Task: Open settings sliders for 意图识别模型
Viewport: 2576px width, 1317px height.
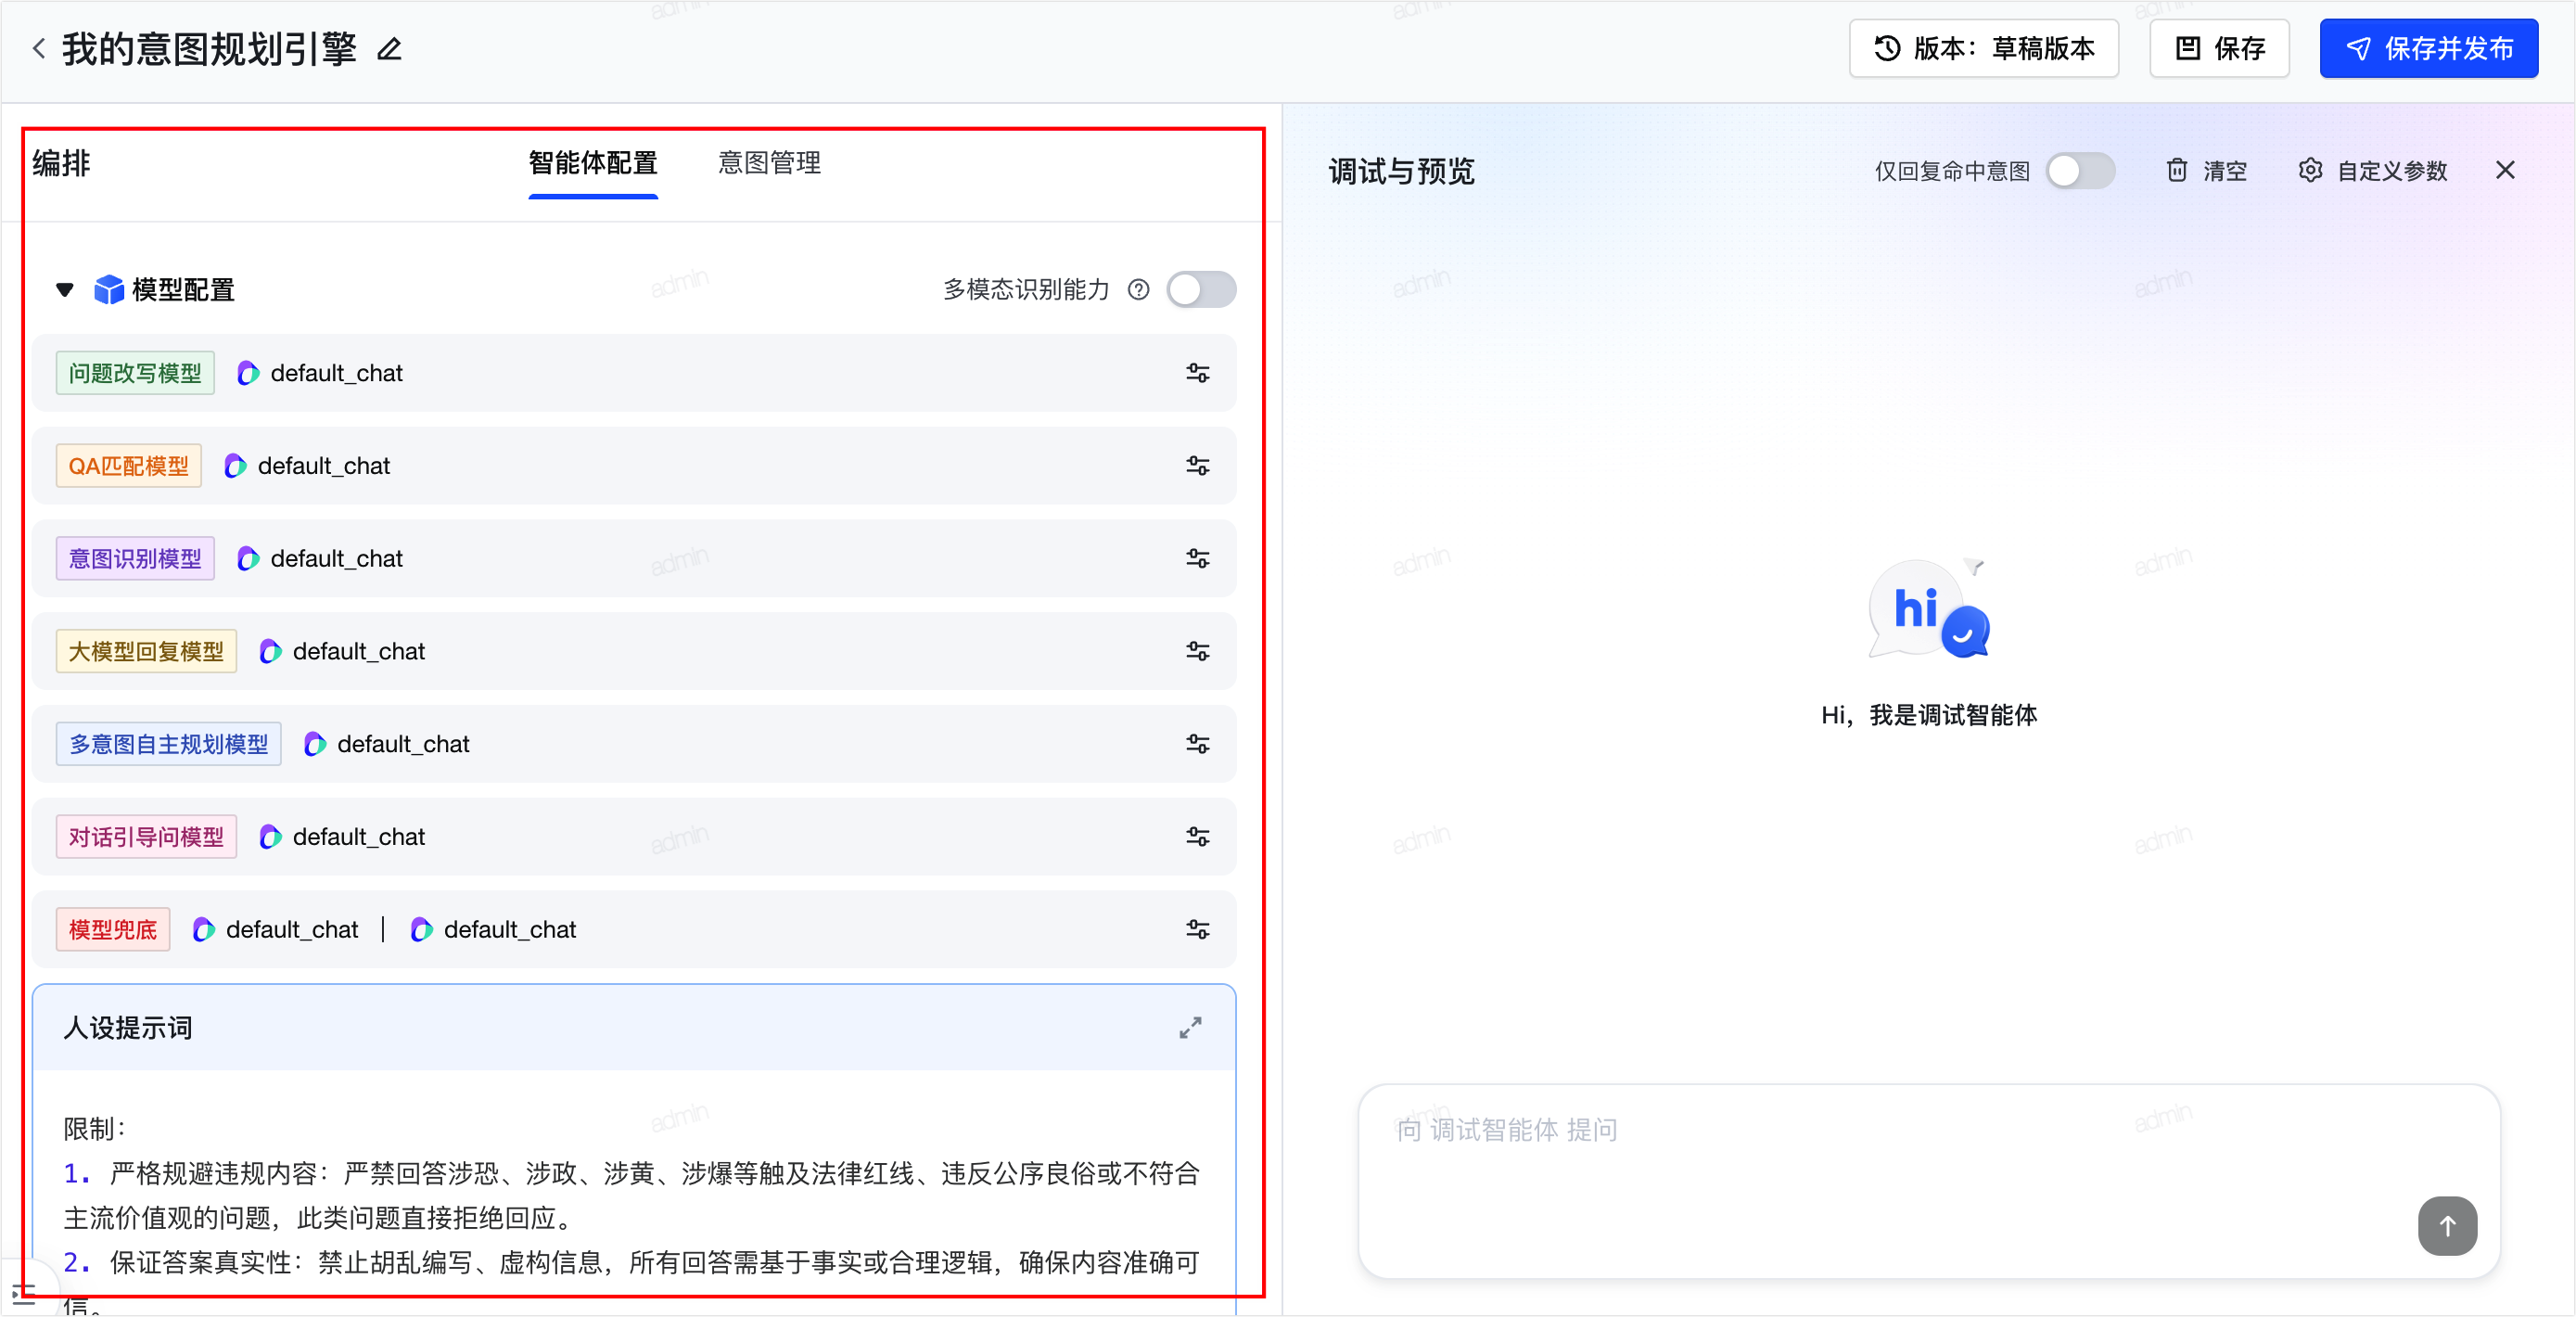Action: coord(1197,558)
